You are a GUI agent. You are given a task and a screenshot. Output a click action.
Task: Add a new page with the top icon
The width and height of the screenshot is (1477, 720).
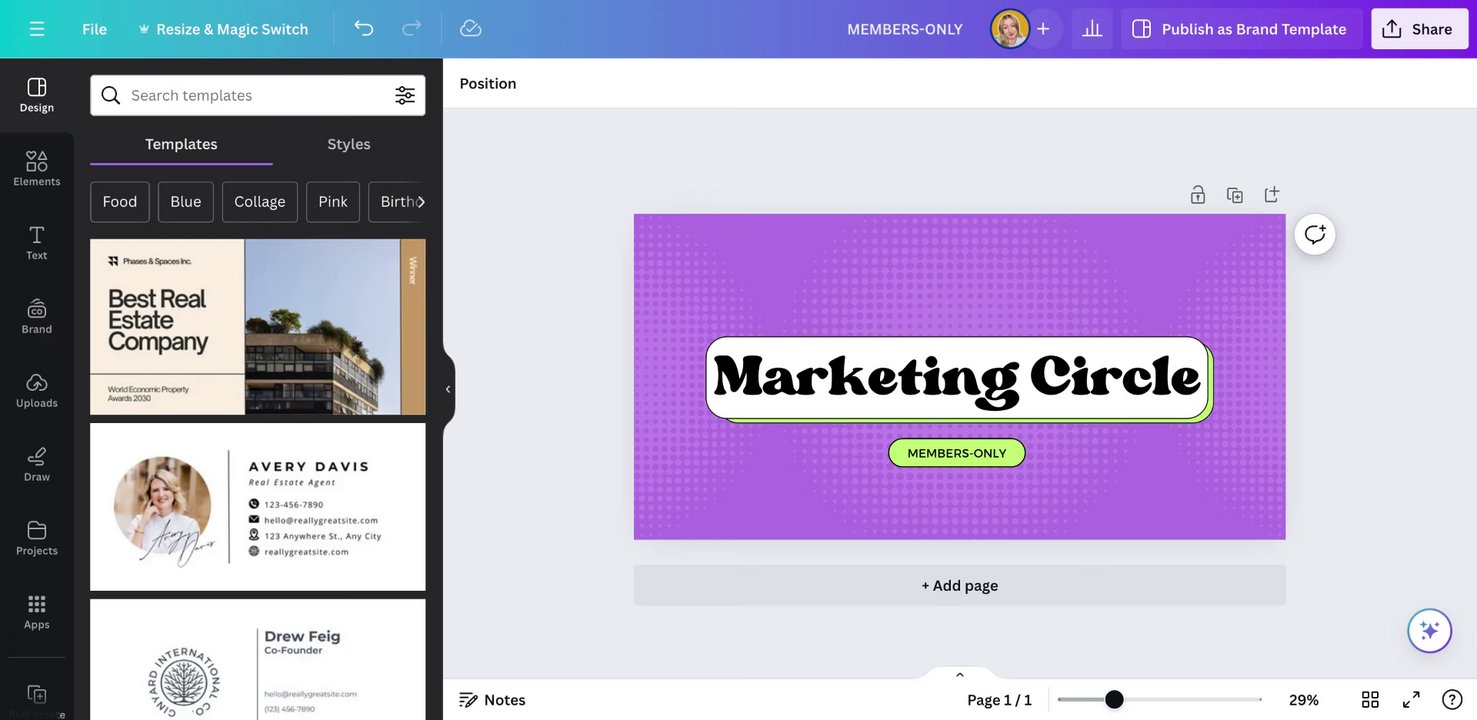tap(1272, 195)
